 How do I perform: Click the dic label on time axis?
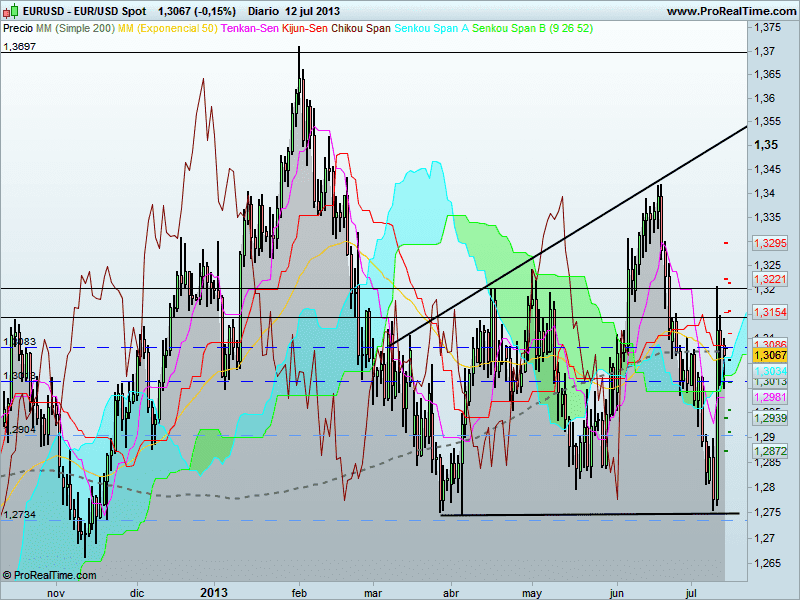click(137, 593)
